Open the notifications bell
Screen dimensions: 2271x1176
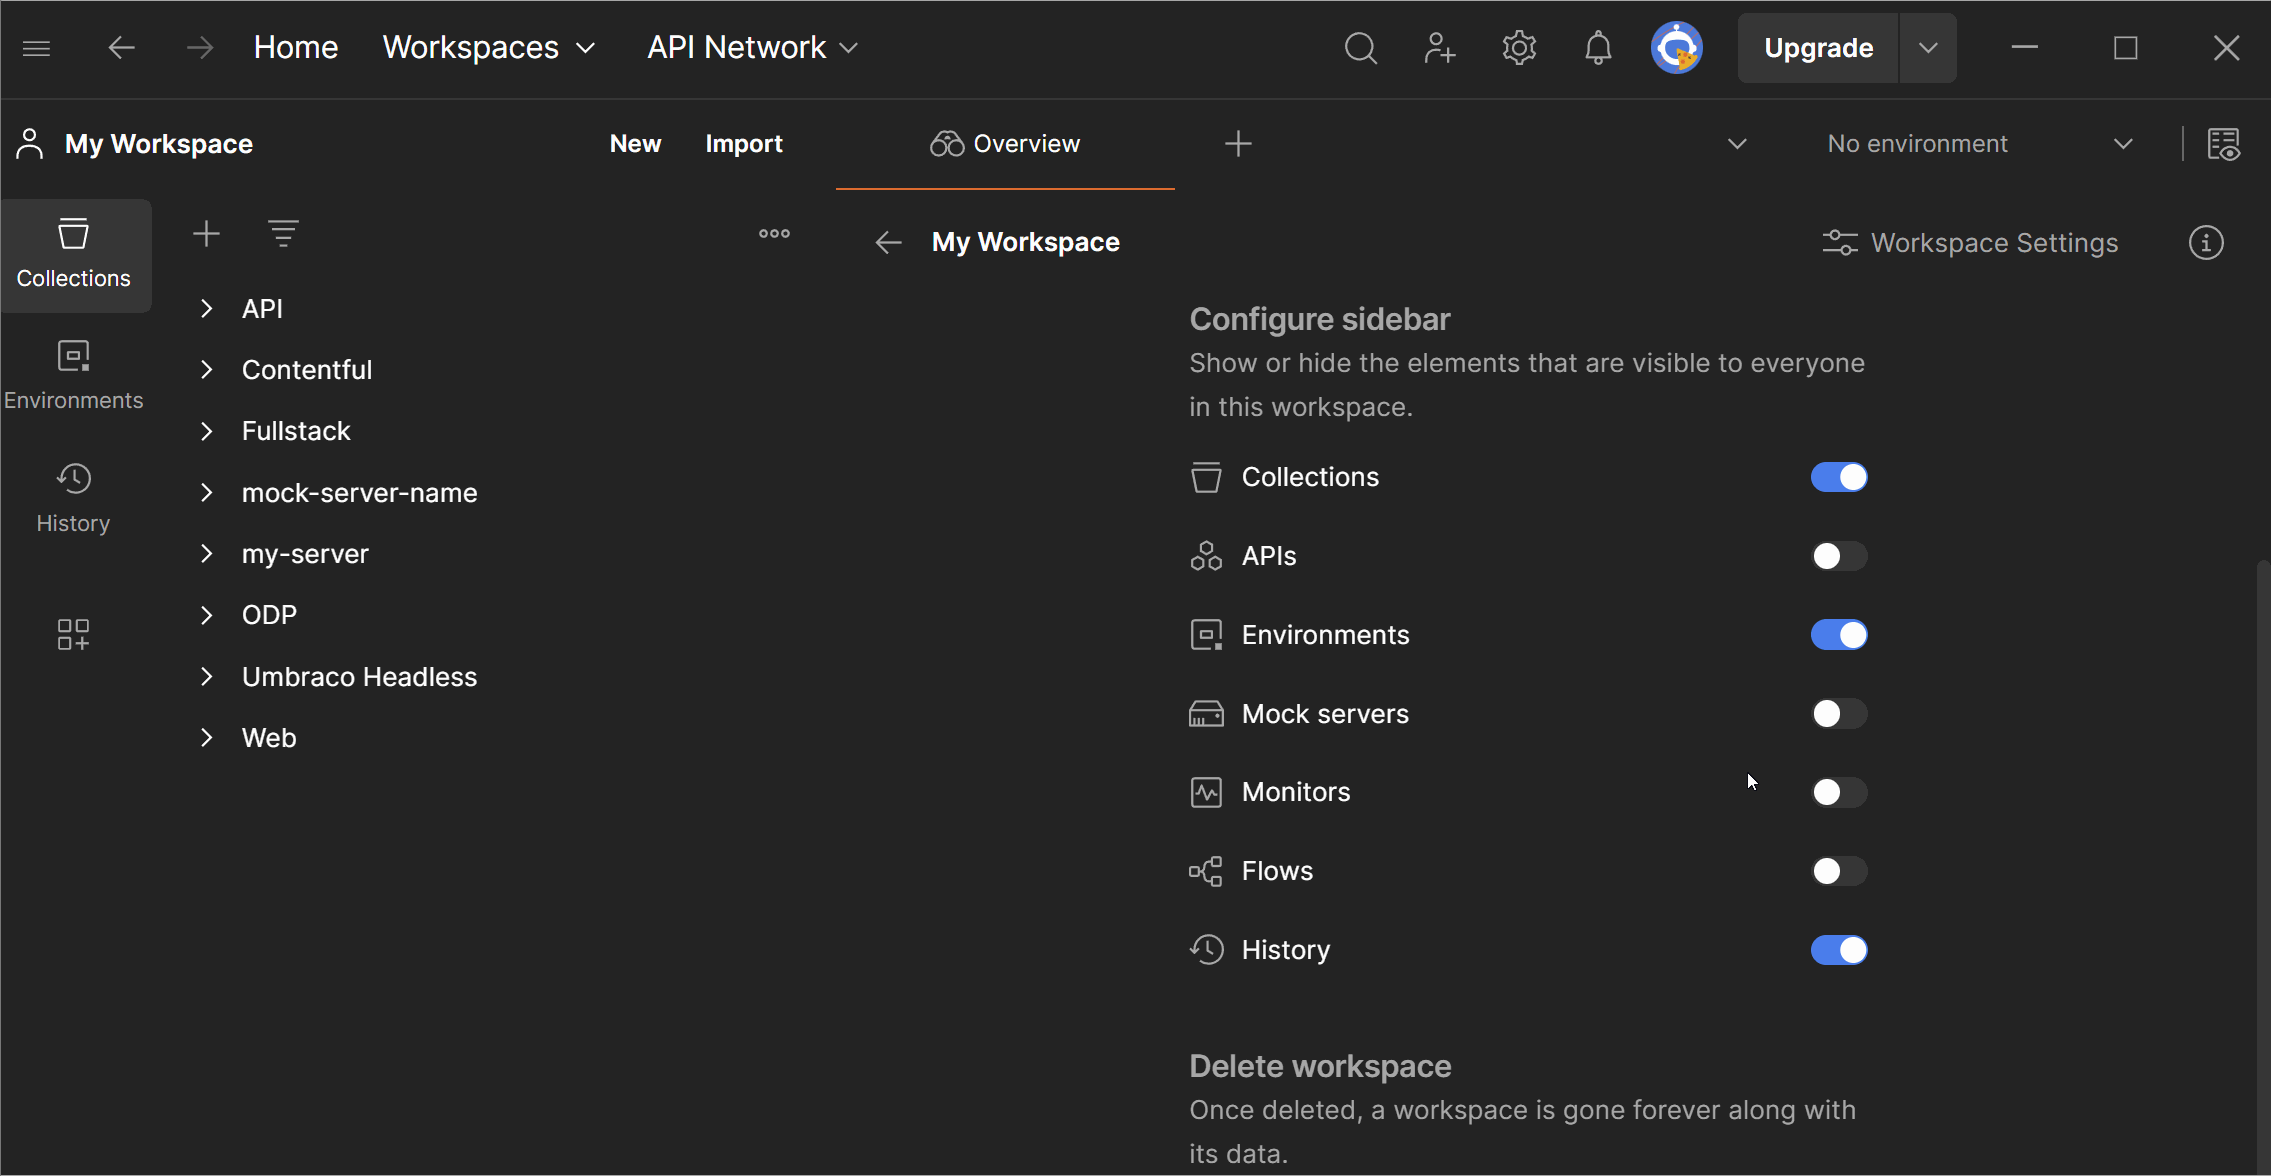click(x=1598, y=48)
